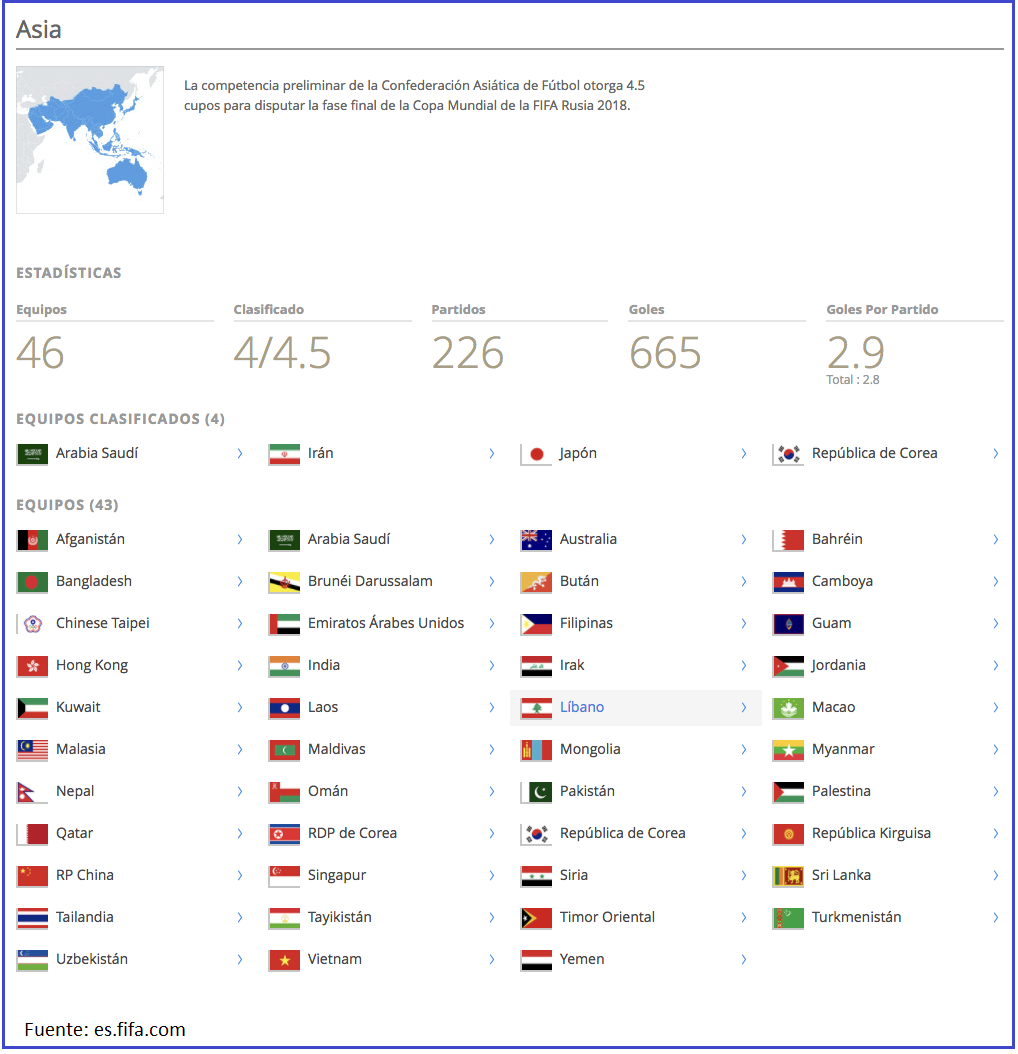Open Arabia Saudí under Equipos Clasificados
1018x1054 pixels.
tap(97, 454)
